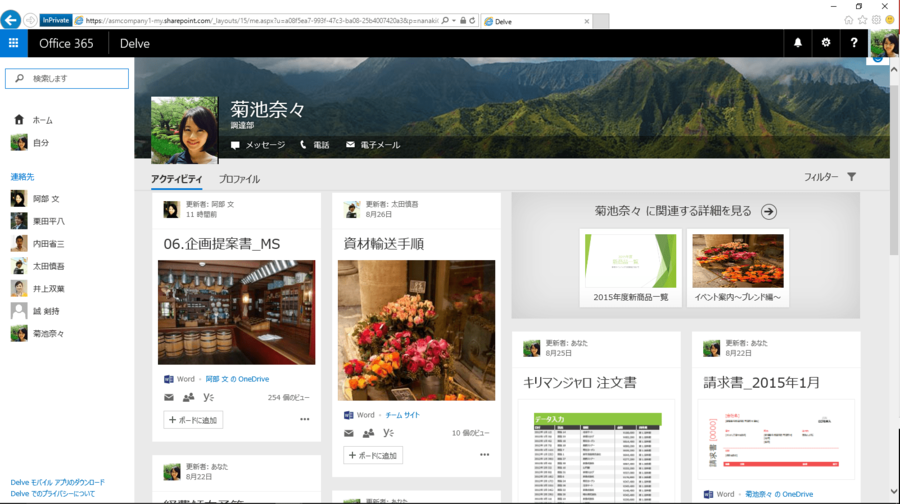Open more options on 資材輸送手順 card
The image size is (900, 504).
point(484,455)
